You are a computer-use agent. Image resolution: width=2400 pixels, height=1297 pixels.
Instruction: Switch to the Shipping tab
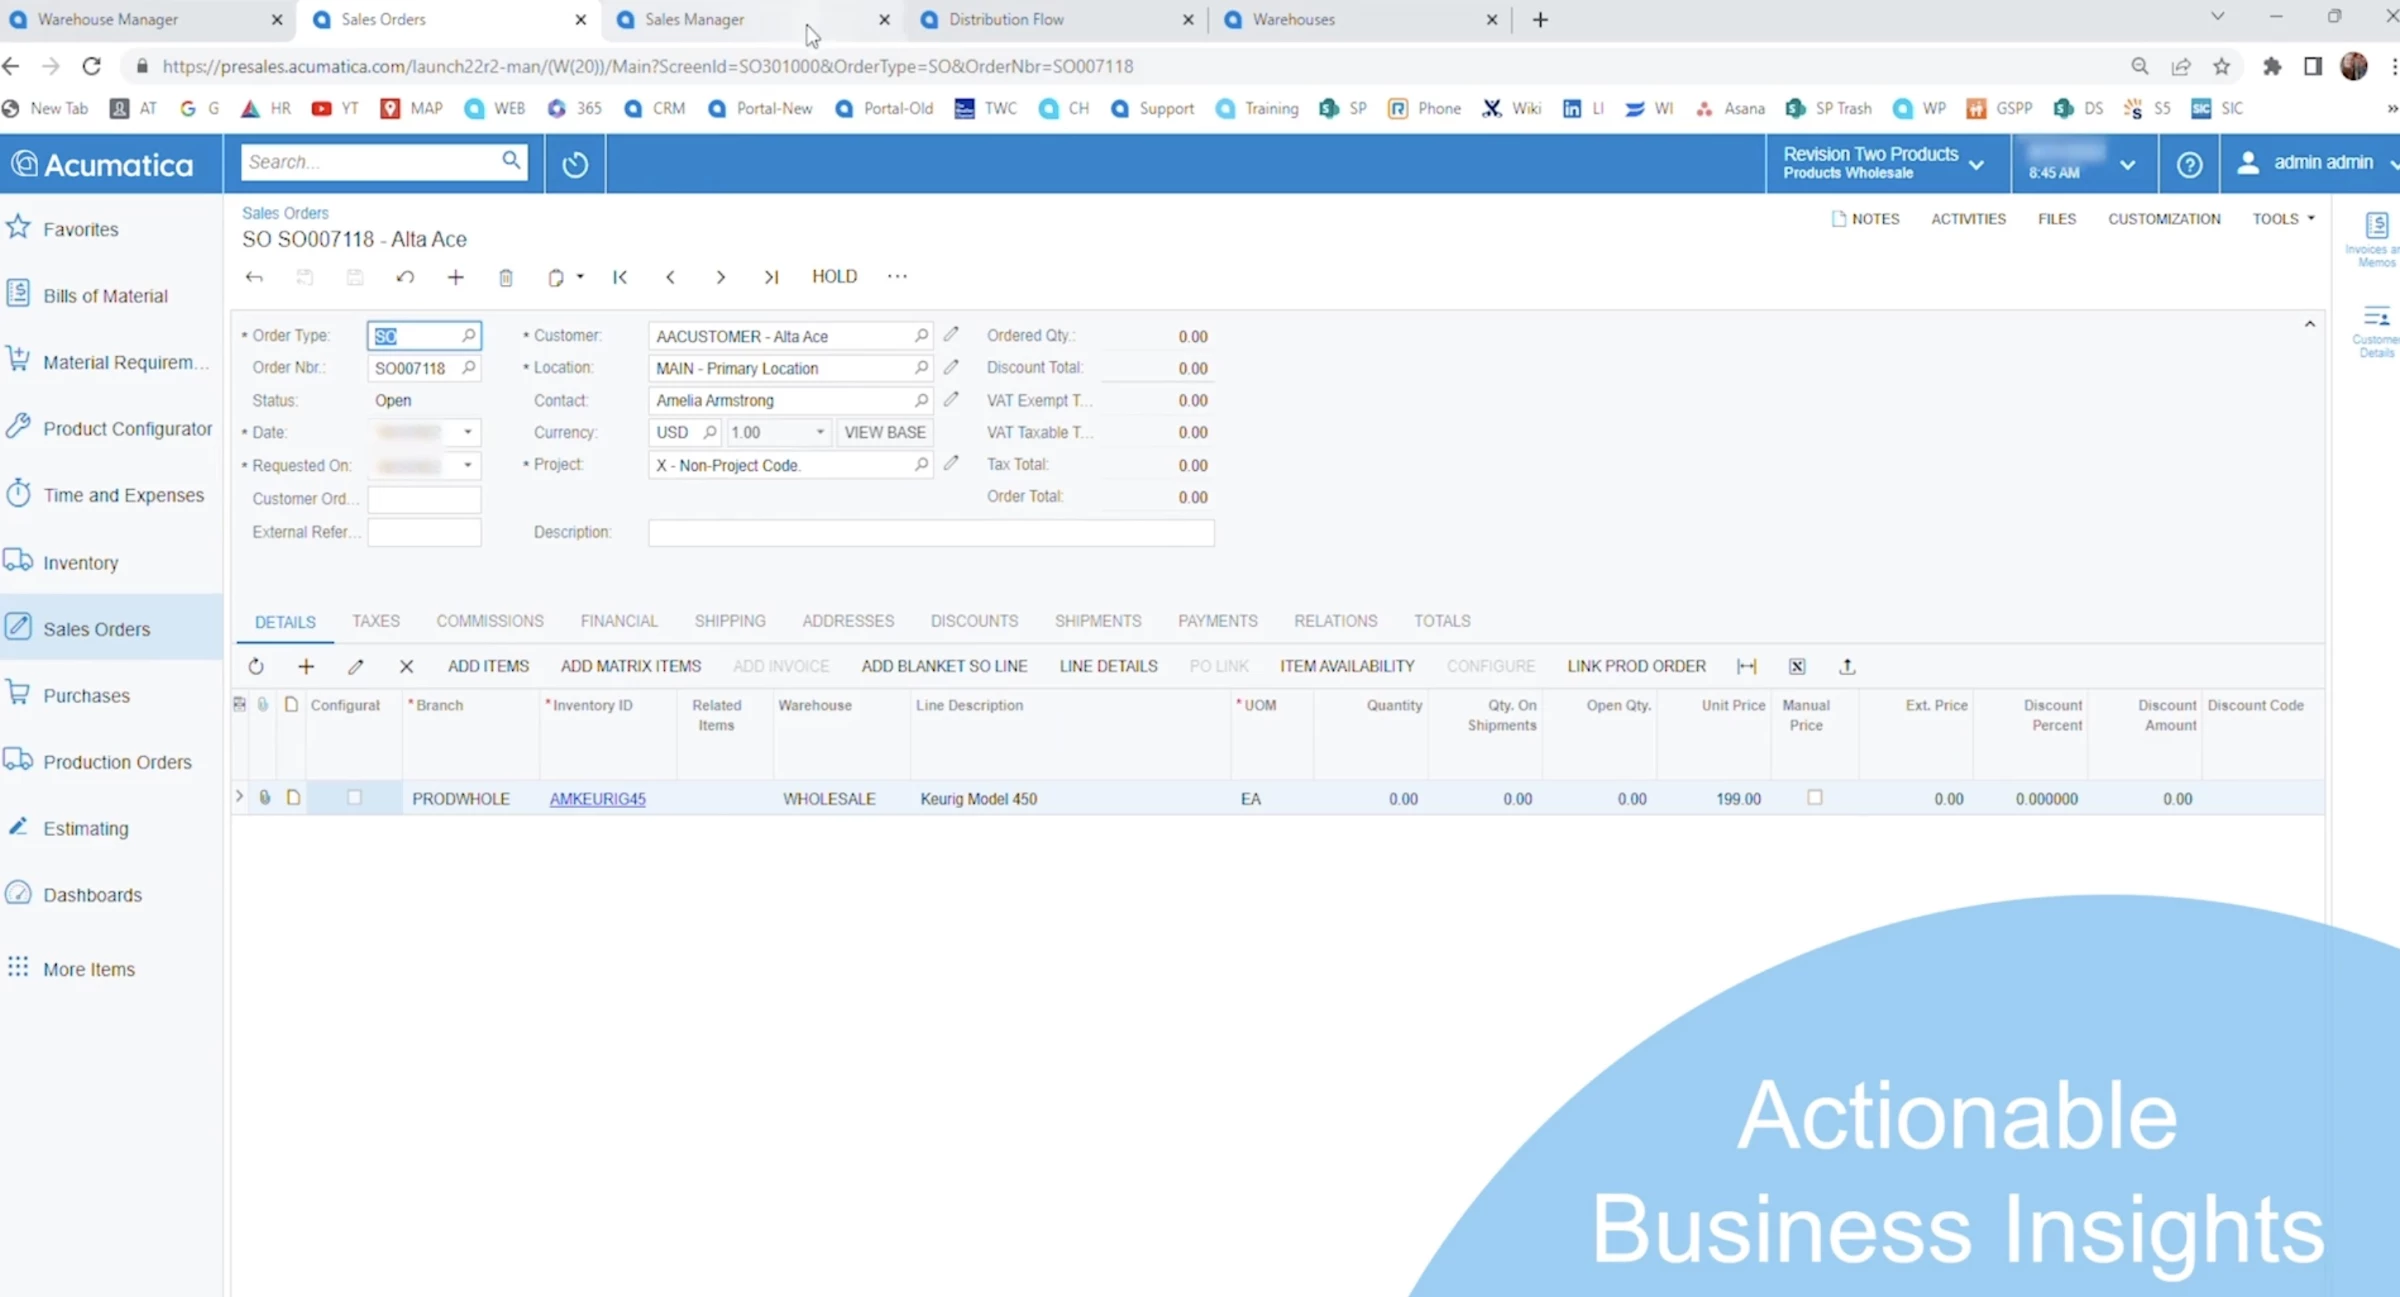click(x=730, y=621)
